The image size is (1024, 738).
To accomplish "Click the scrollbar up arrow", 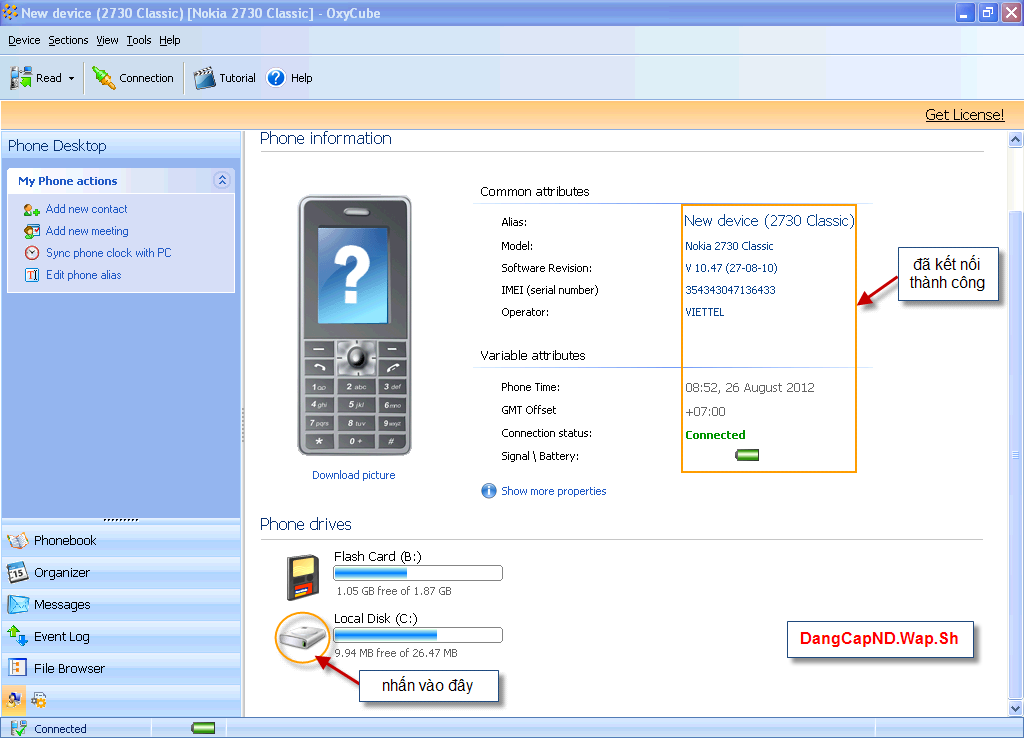I will pos(1015,139).
